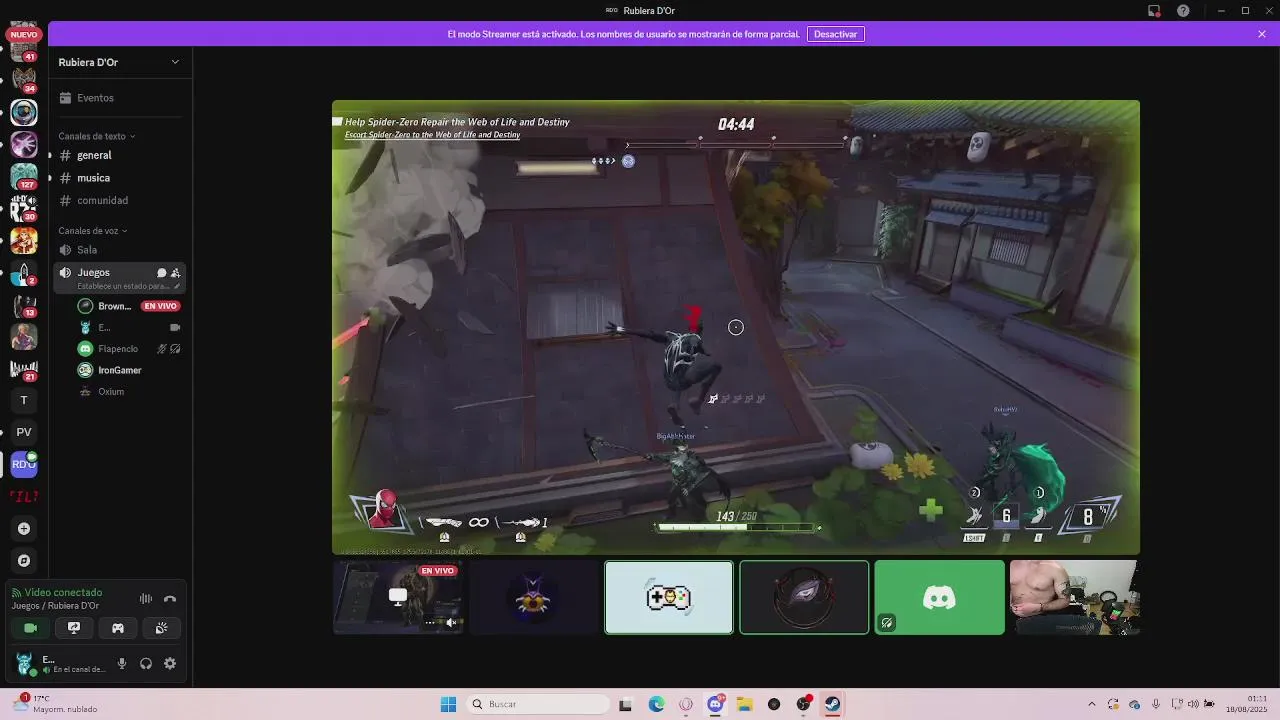Deafen audio with the headphones icon
1280x720 pixels.
(x=146, y=663)
